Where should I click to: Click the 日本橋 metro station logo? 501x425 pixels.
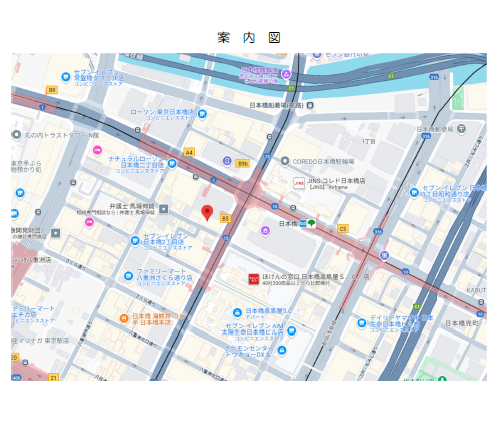pyautogui.click(x=303, y=224)
